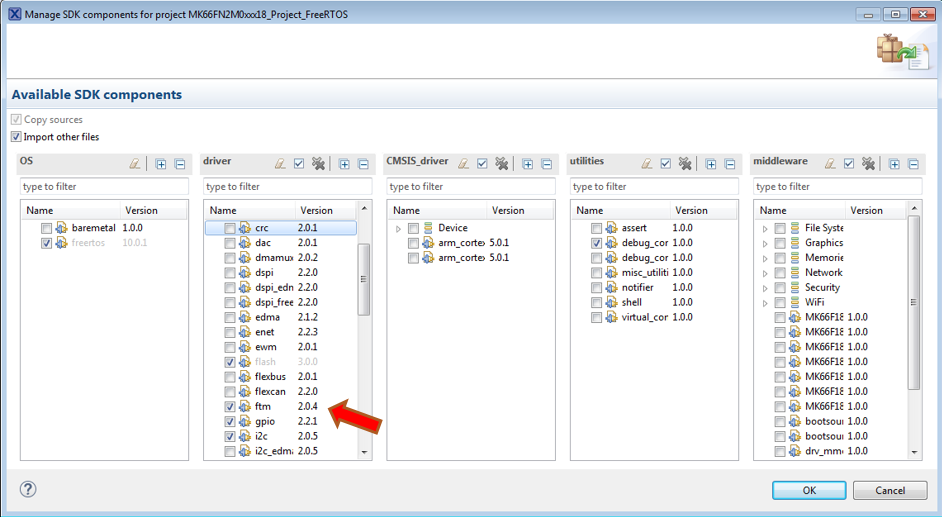Click driver list scroll-down arrow
This screenshot has width=942, height=517.
tap(364, 452)
